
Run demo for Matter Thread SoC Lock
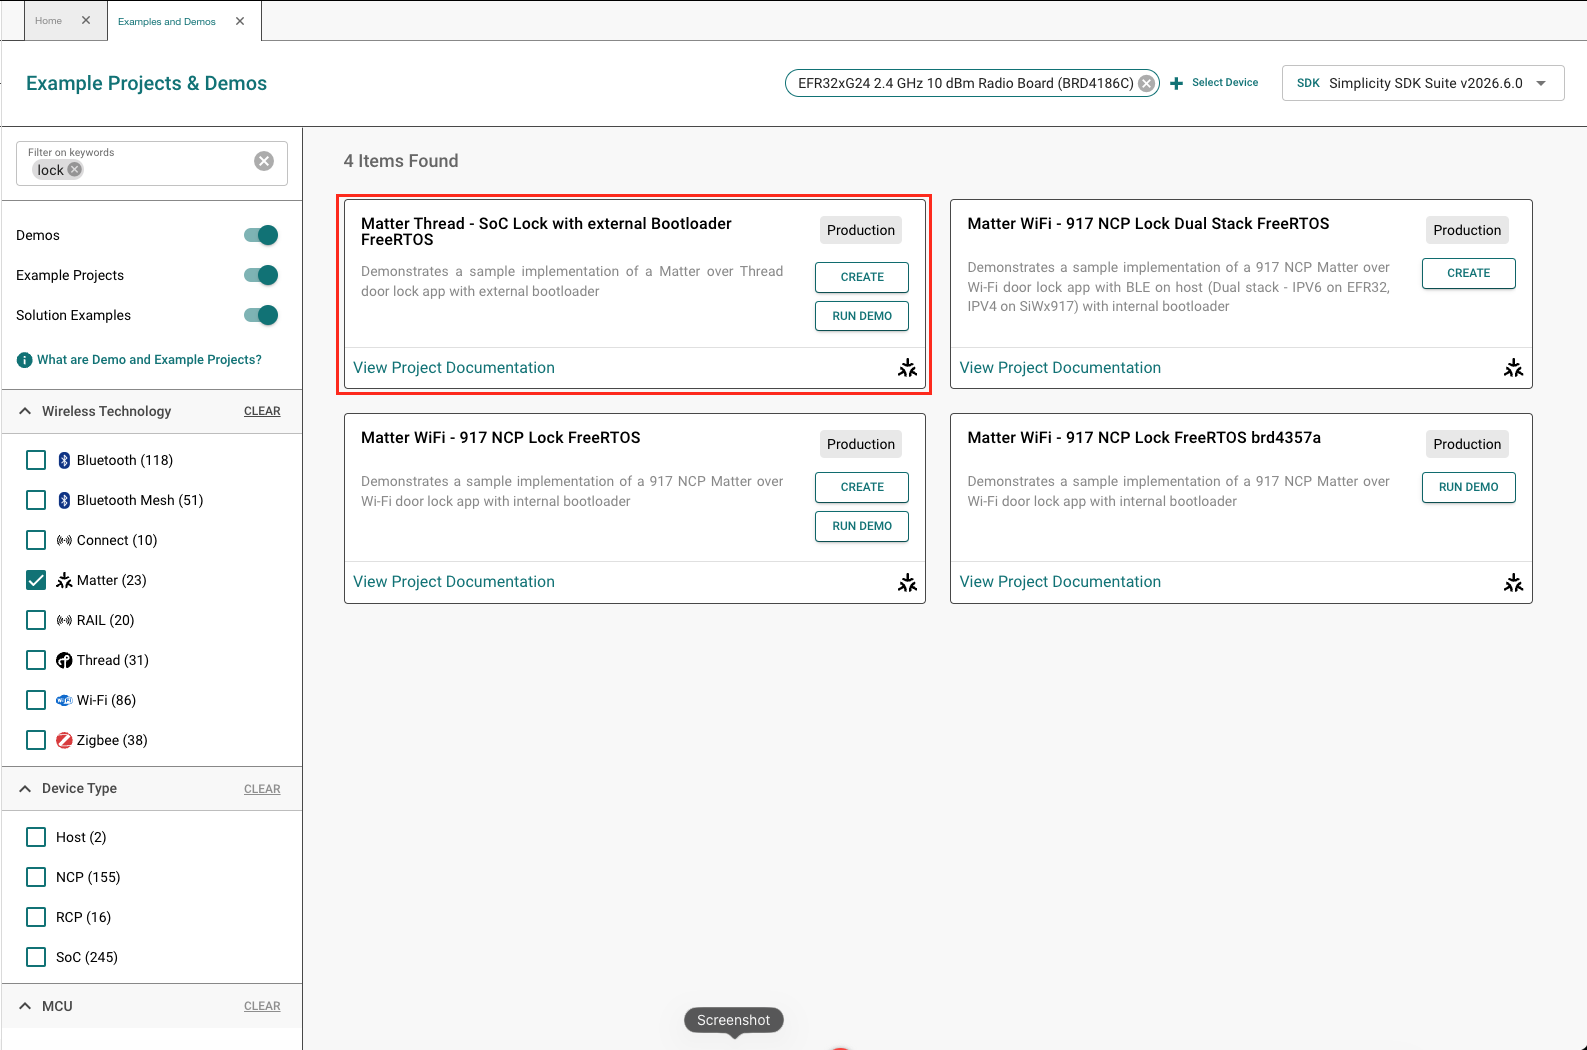point(862,316)
